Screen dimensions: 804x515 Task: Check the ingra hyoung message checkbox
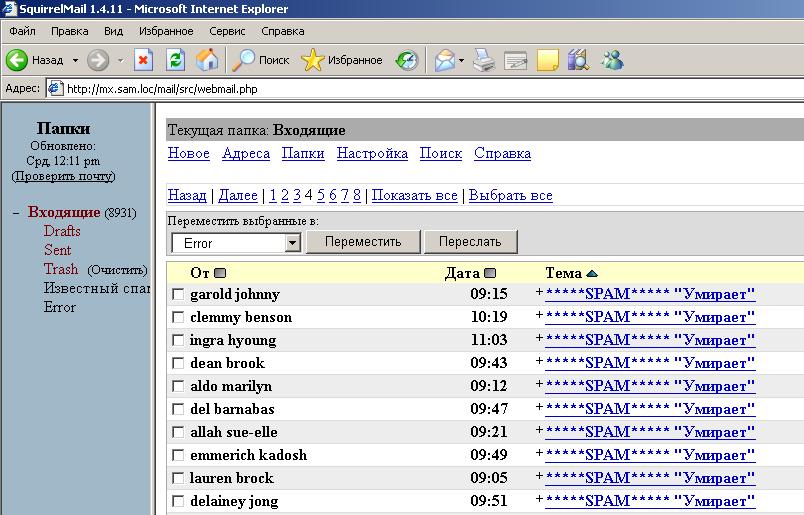178,340
